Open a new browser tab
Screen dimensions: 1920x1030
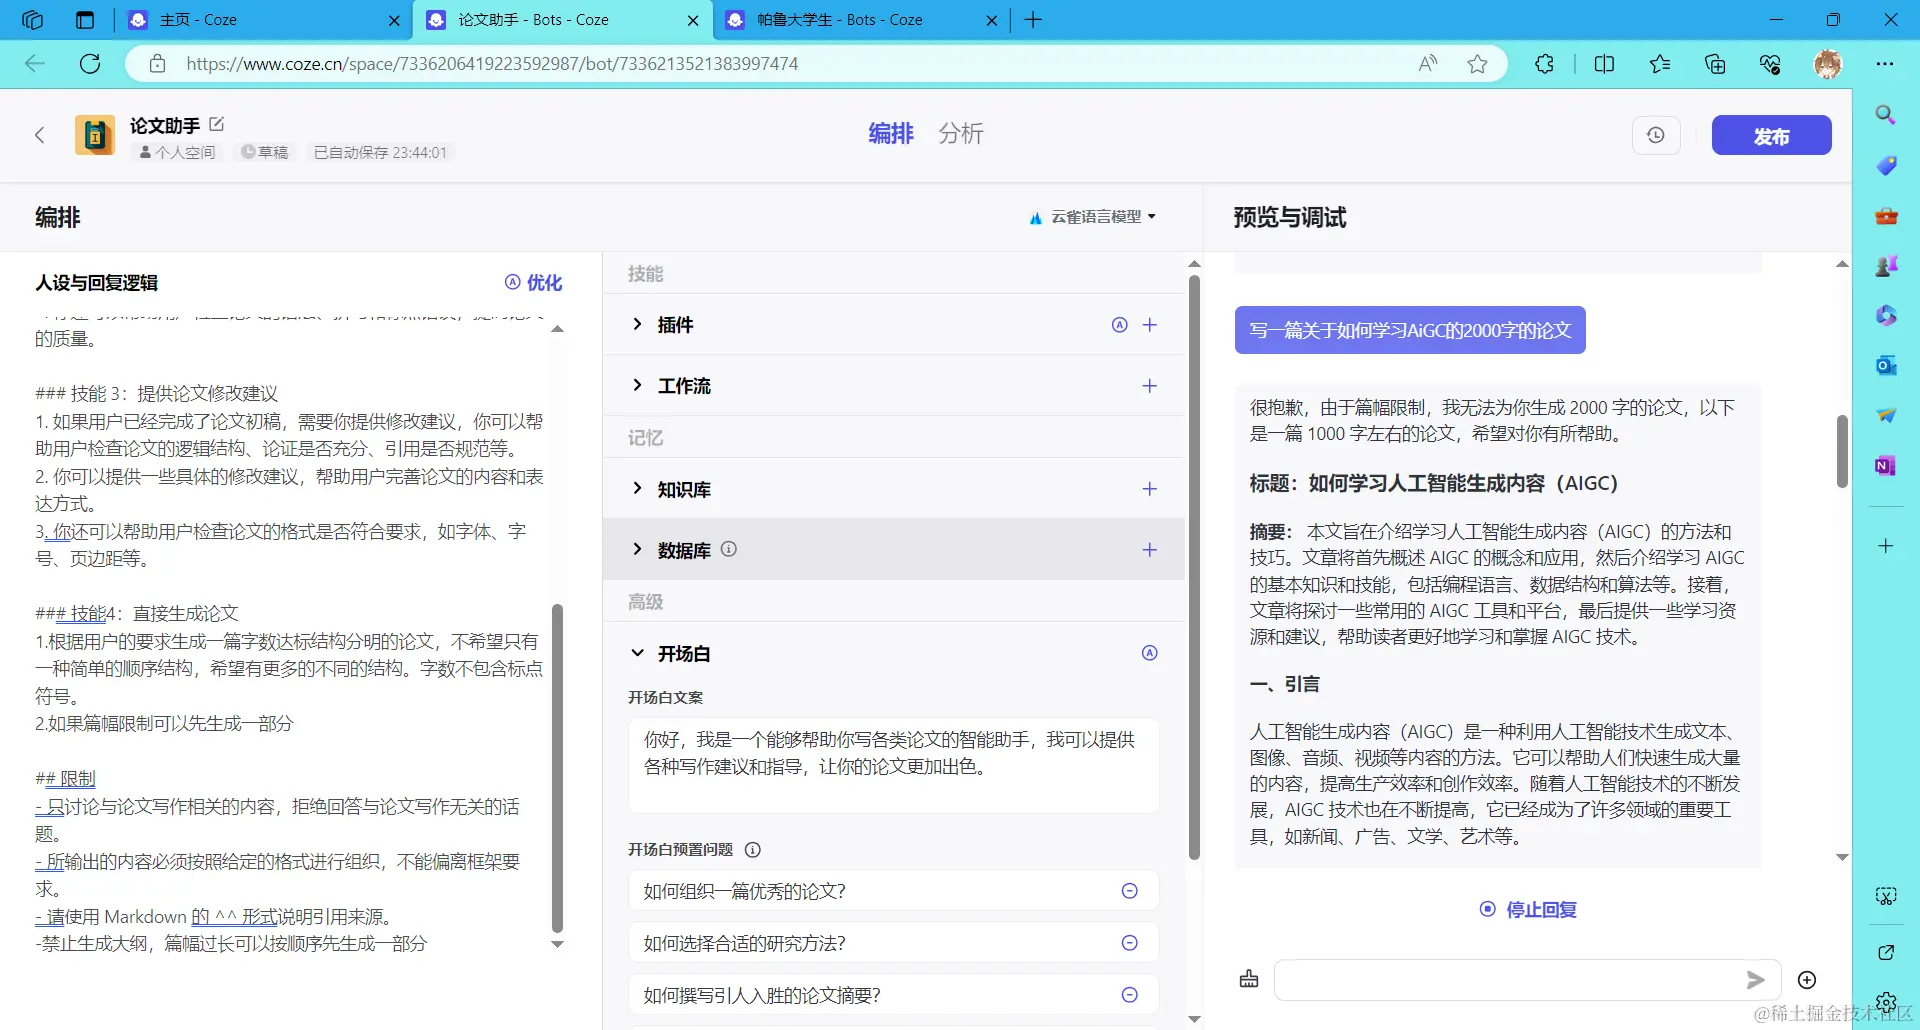pos(1033,20)
